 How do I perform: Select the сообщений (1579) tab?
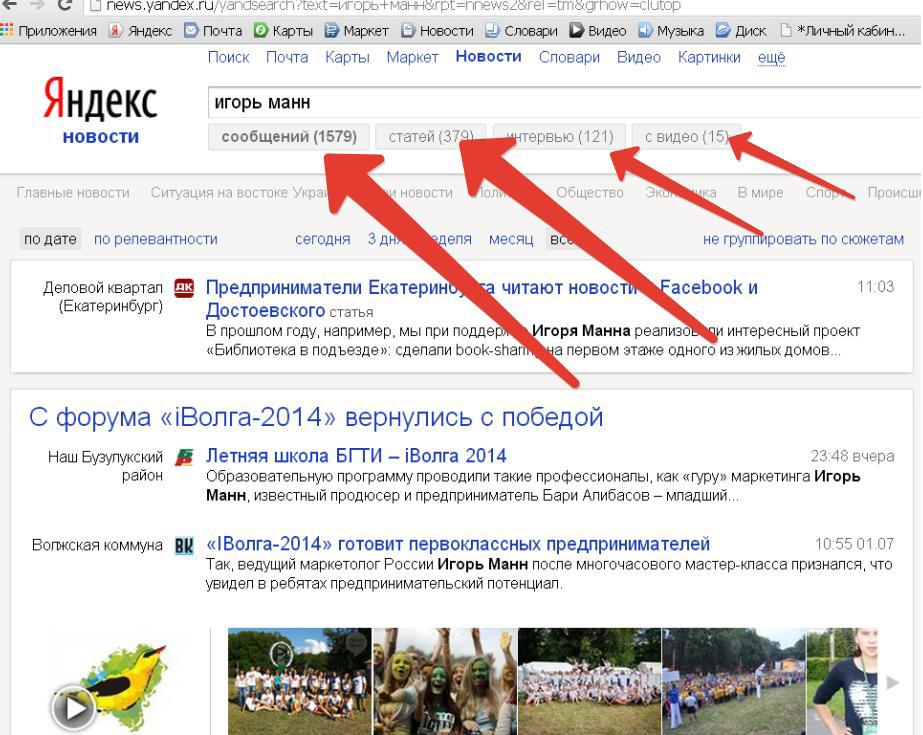click(x=289, y=137)
